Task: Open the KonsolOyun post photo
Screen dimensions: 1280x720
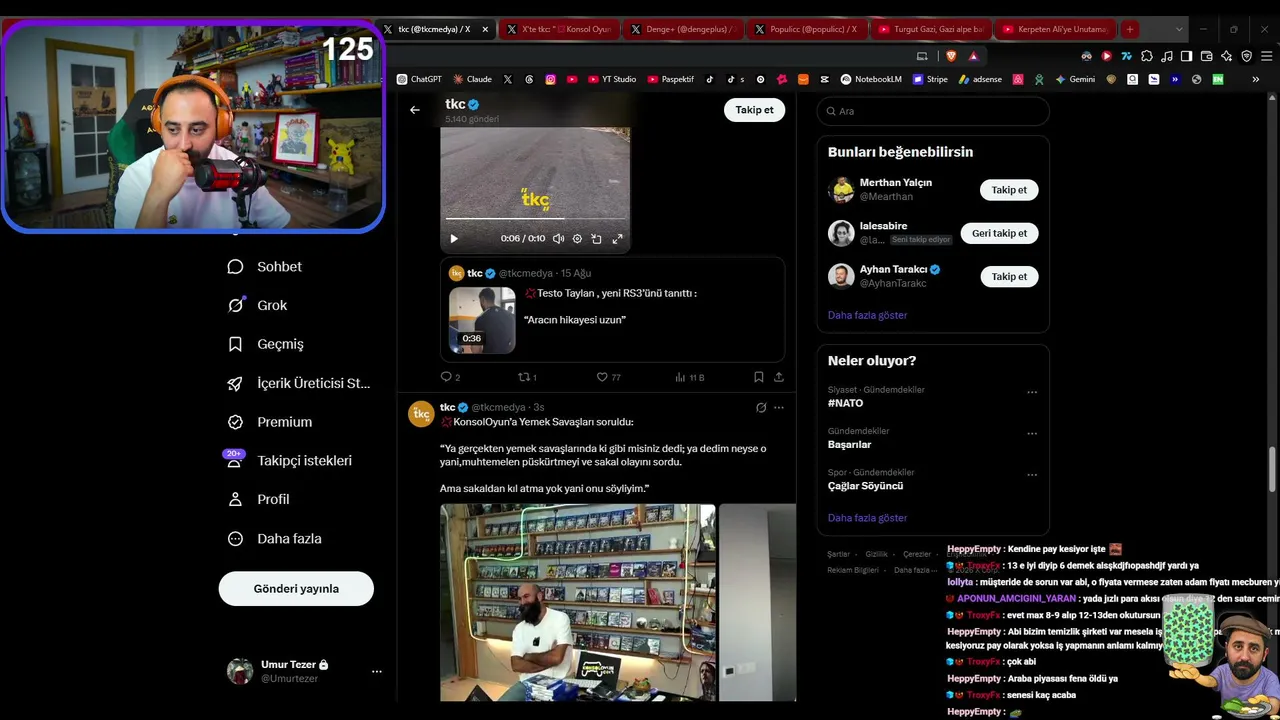Action: 578,603
